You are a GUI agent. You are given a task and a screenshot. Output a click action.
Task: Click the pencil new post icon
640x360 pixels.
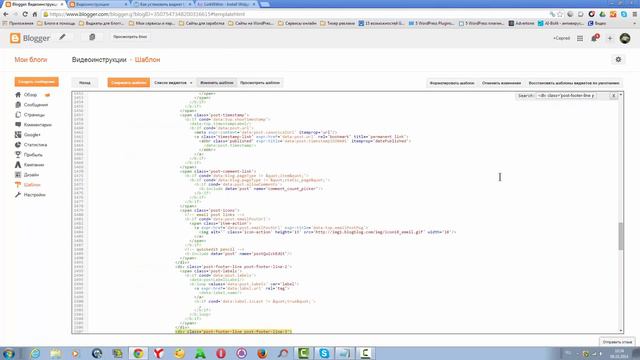[62, 37]
